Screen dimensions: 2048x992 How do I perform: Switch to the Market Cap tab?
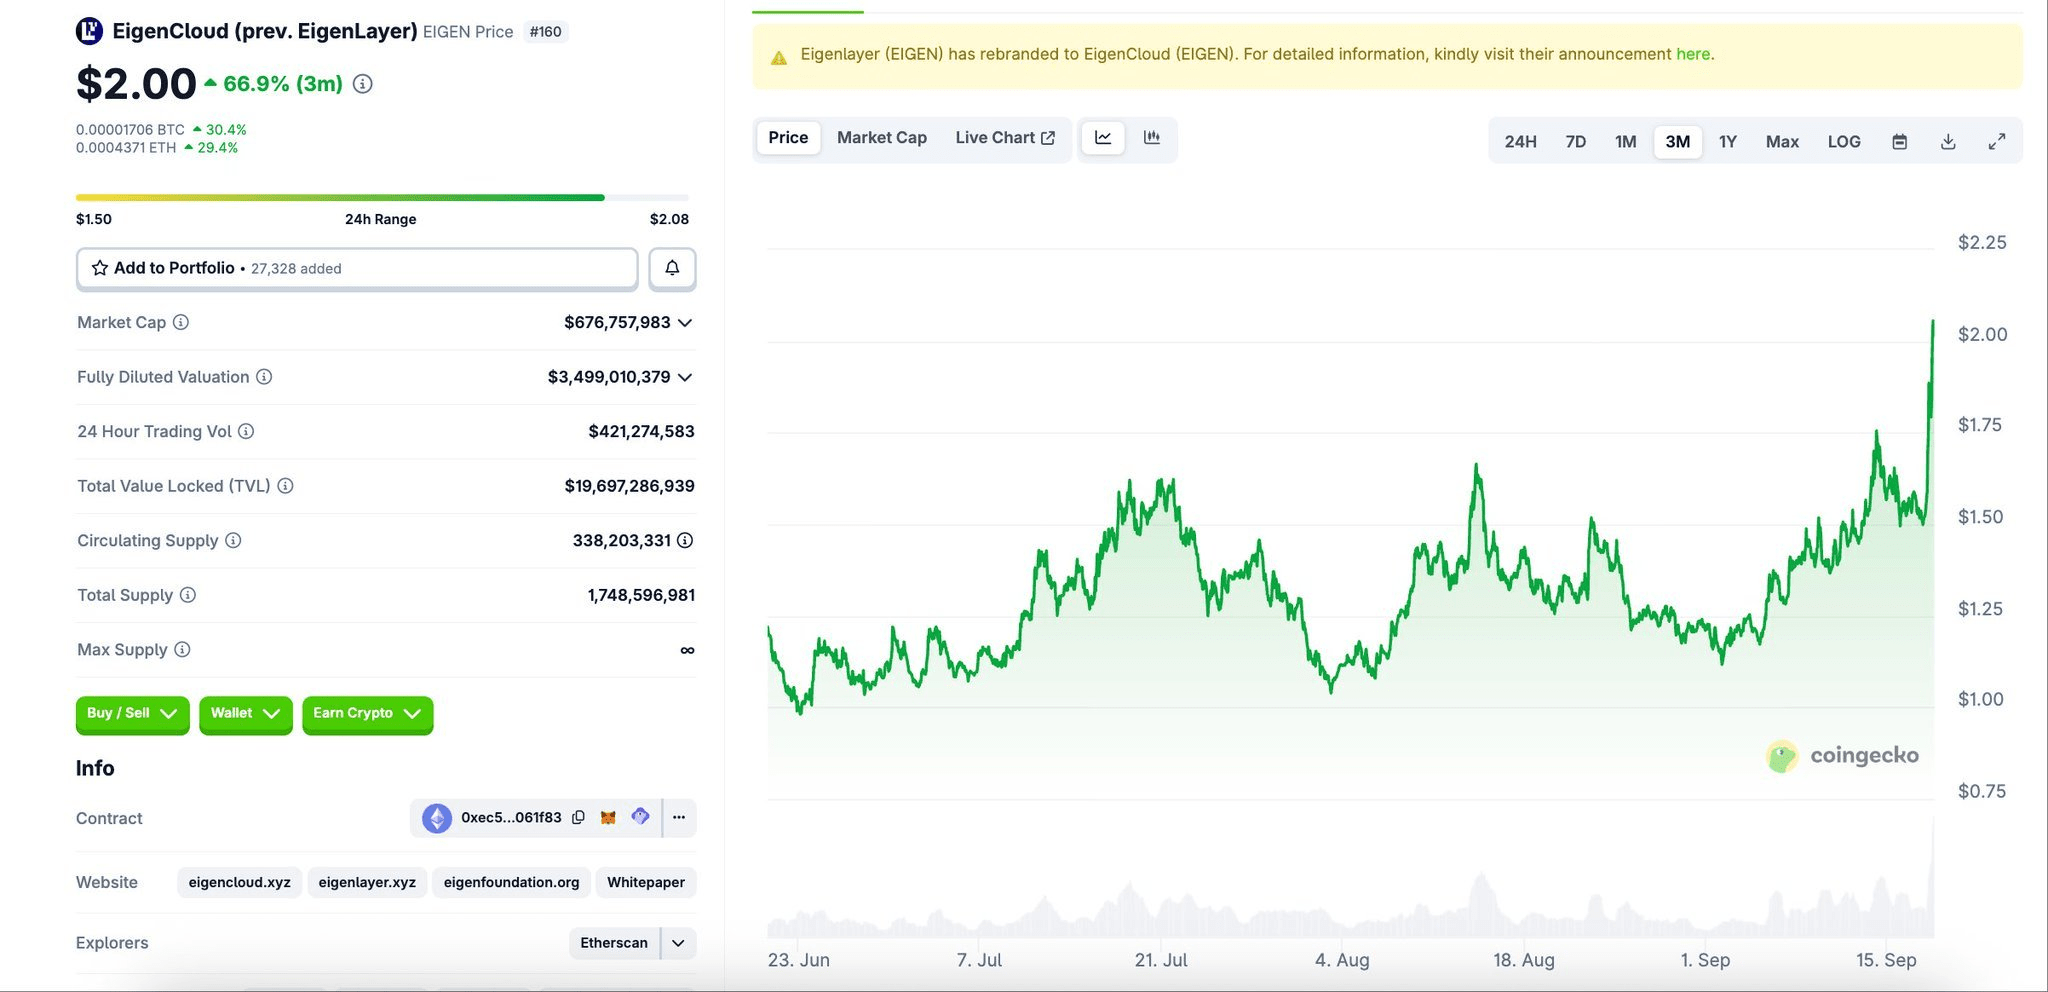click(881, 138)
